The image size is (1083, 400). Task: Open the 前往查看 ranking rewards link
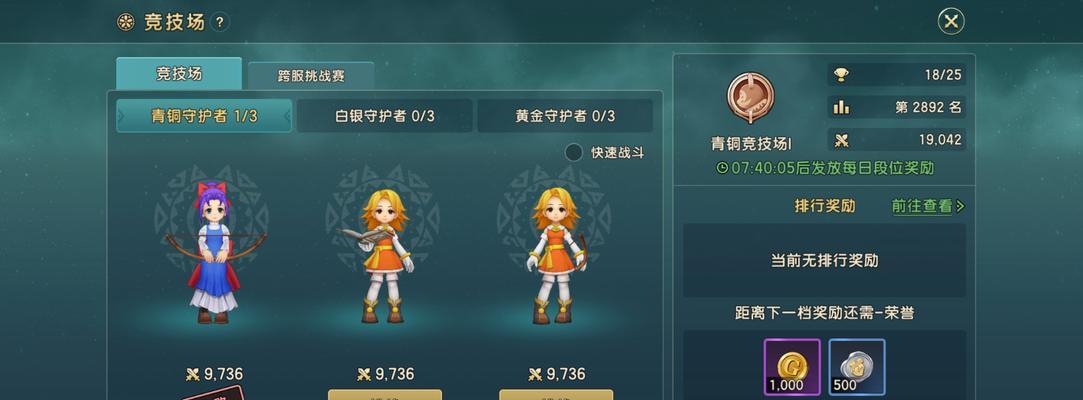pos(928,206)
